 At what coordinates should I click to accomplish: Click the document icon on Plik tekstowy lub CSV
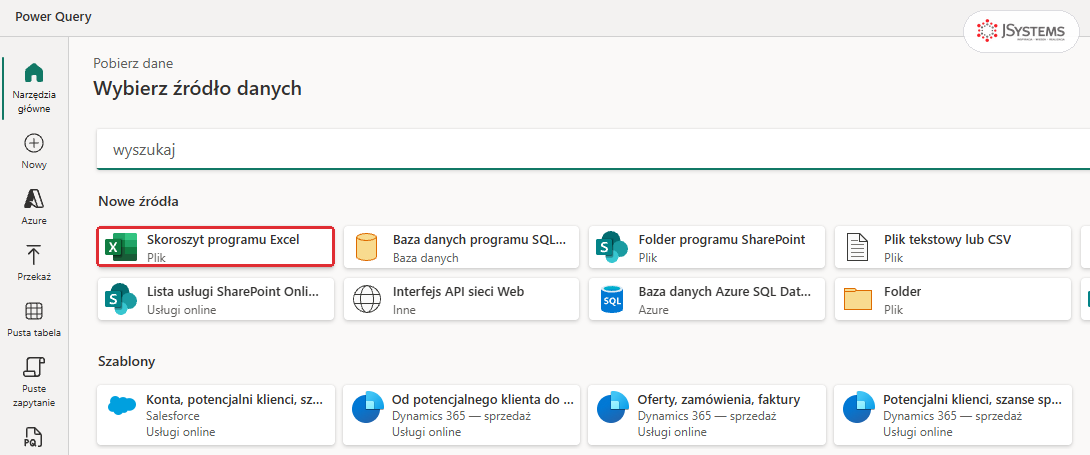click(858, 247)
